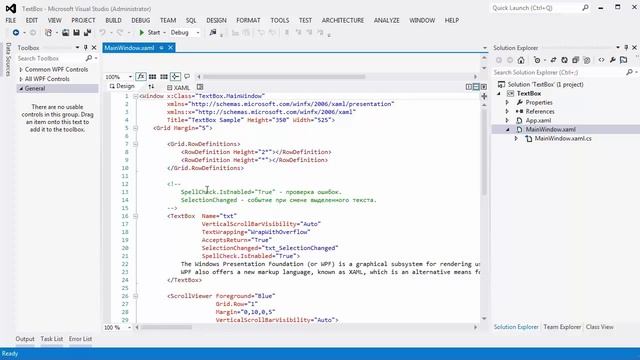Start debugging with the green Start button
This screenshot has height=360, width=640.
click(149, 32)
